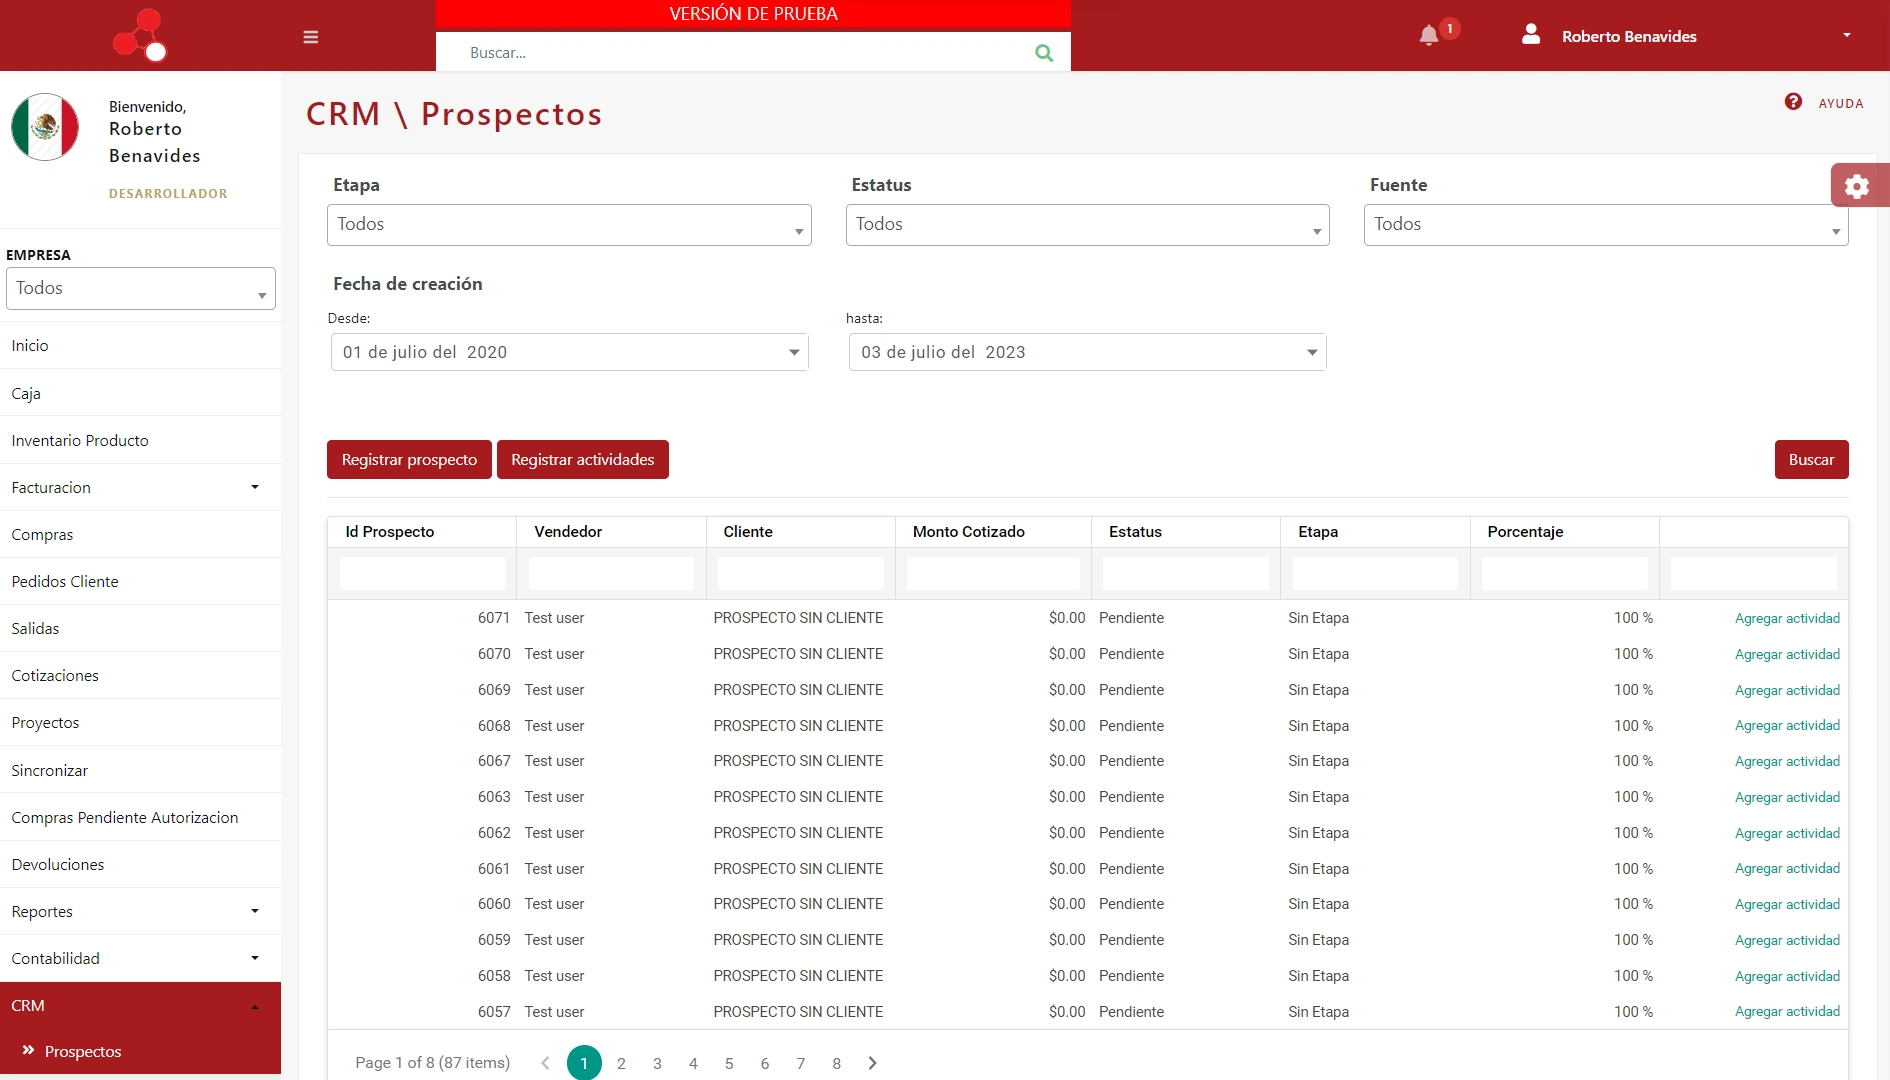This screenshot has height=1080, width=1890.
Task: Open the Etapa dropdown
Action: point(569,225)
